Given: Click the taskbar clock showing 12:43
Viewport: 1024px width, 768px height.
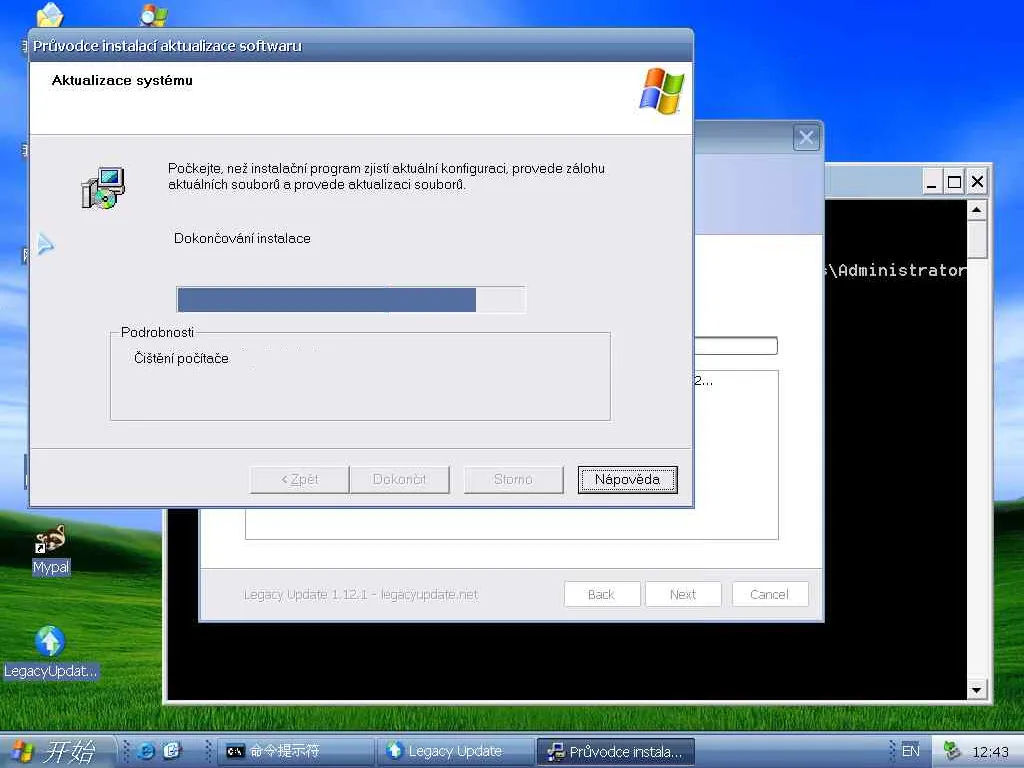Looking at the screenshot, I should click(990, 752).
